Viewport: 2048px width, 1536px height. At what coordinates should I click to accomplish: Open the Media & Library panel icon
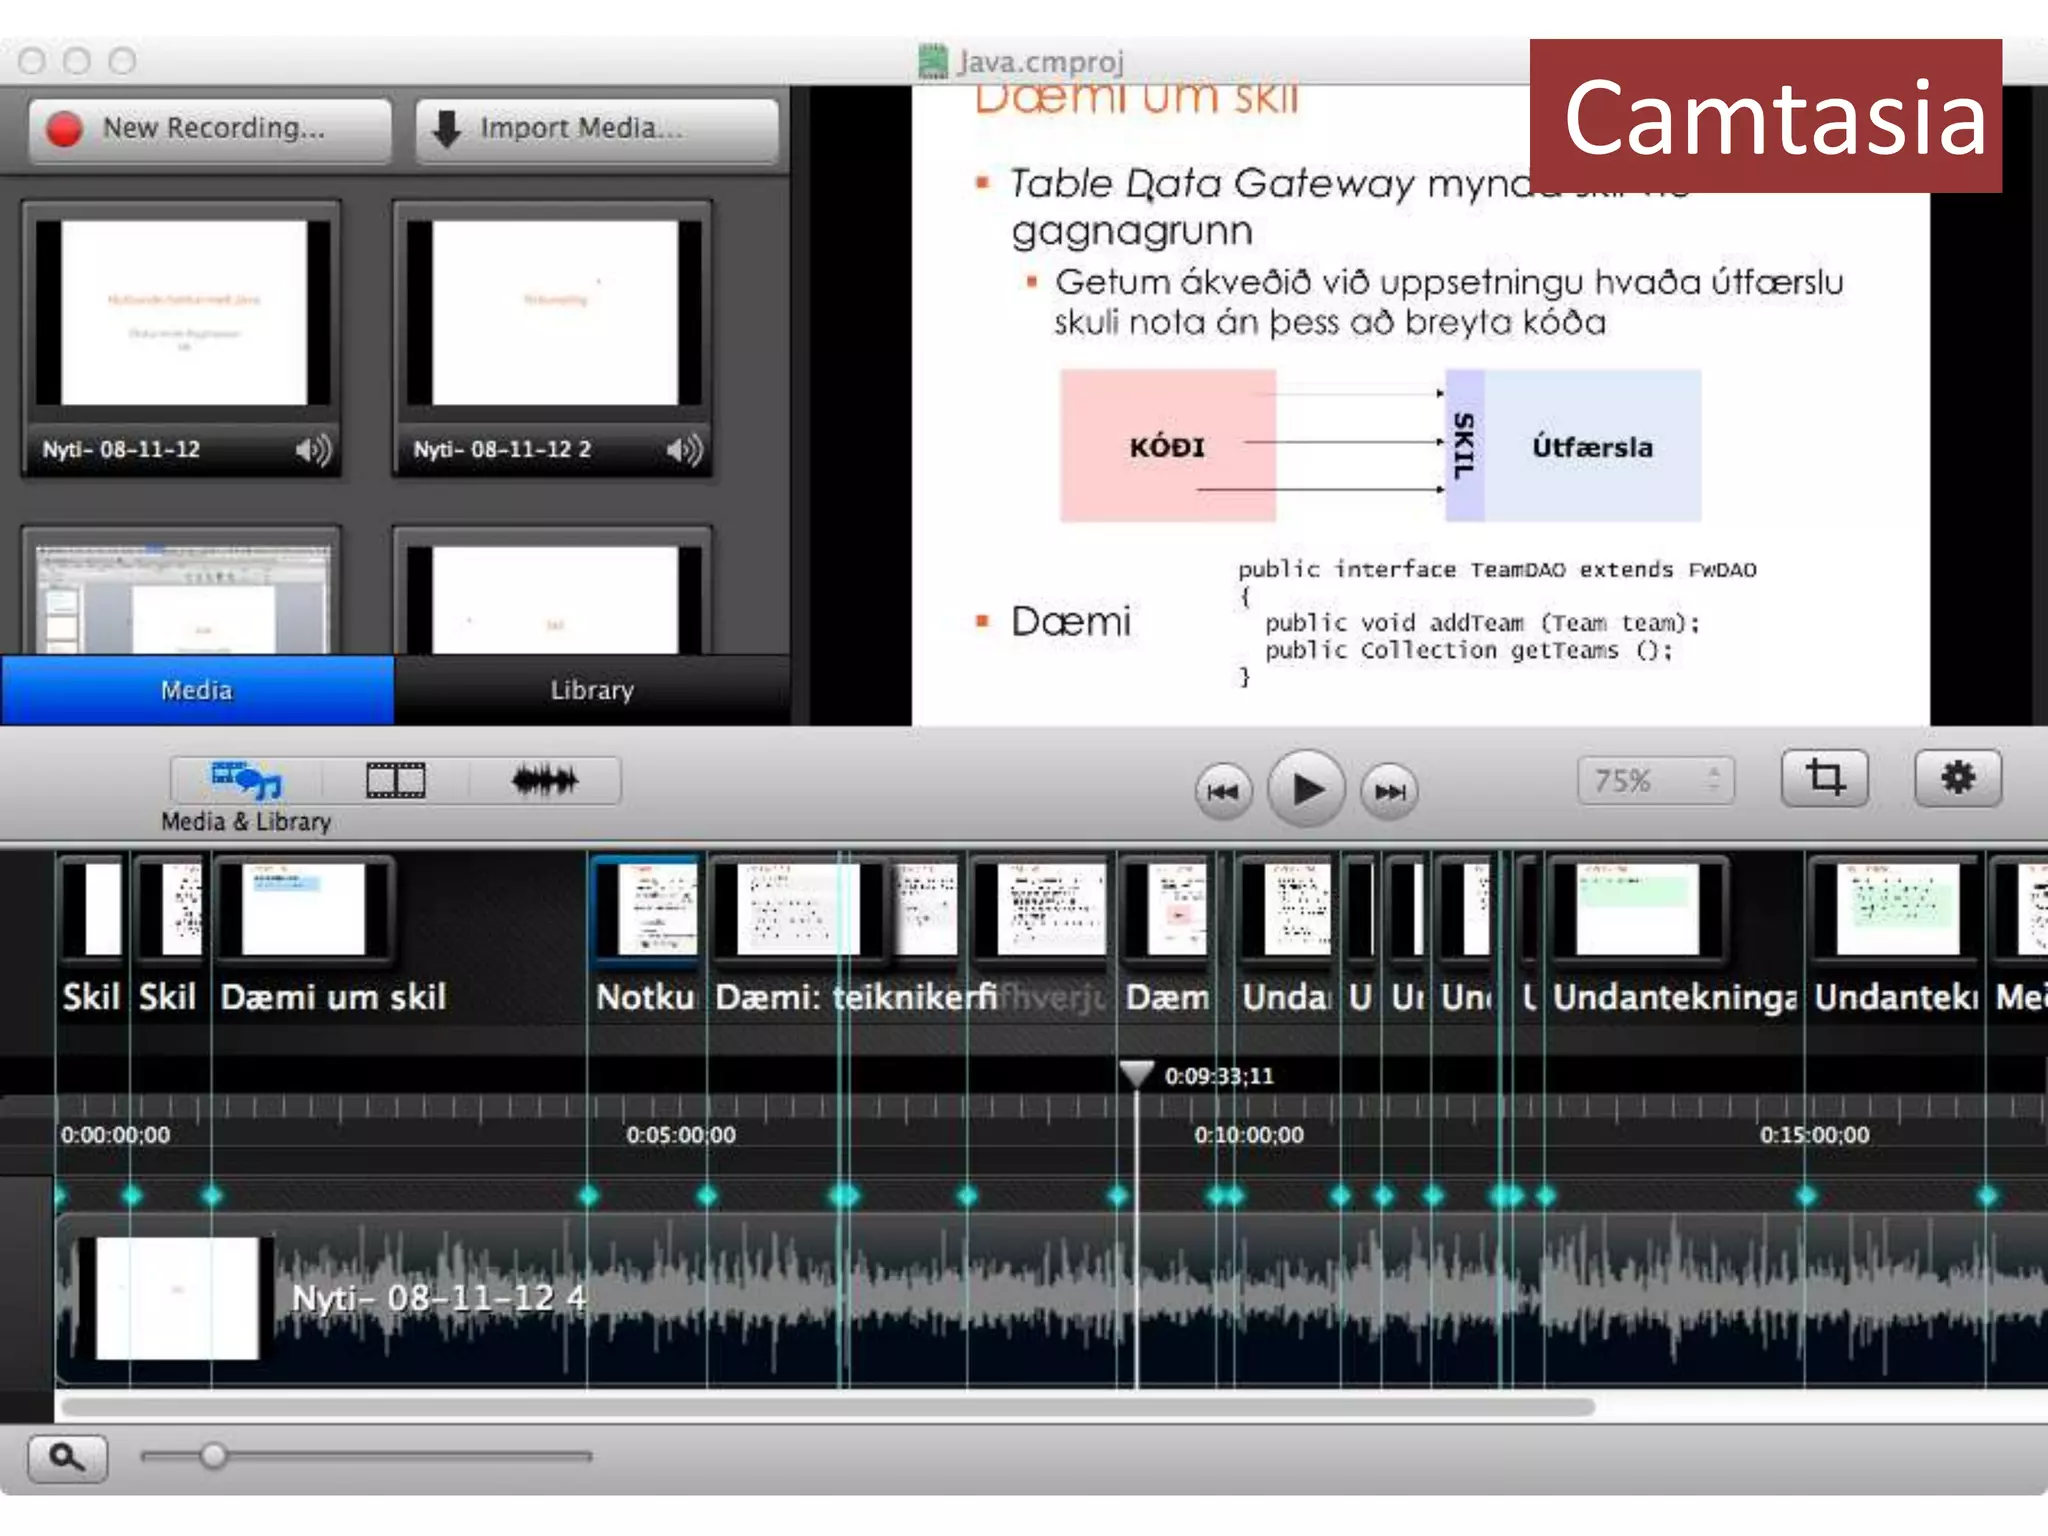[x=246, y=781]
